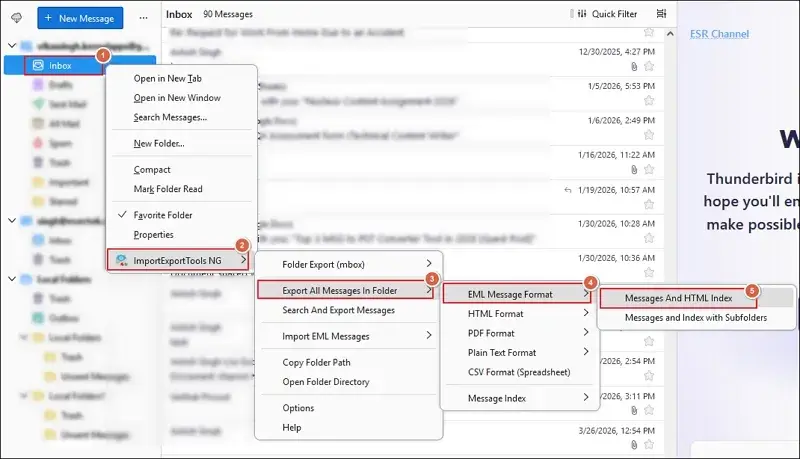Collapse the second mail account tree
The image size is (800, 459).
[12, 221]
